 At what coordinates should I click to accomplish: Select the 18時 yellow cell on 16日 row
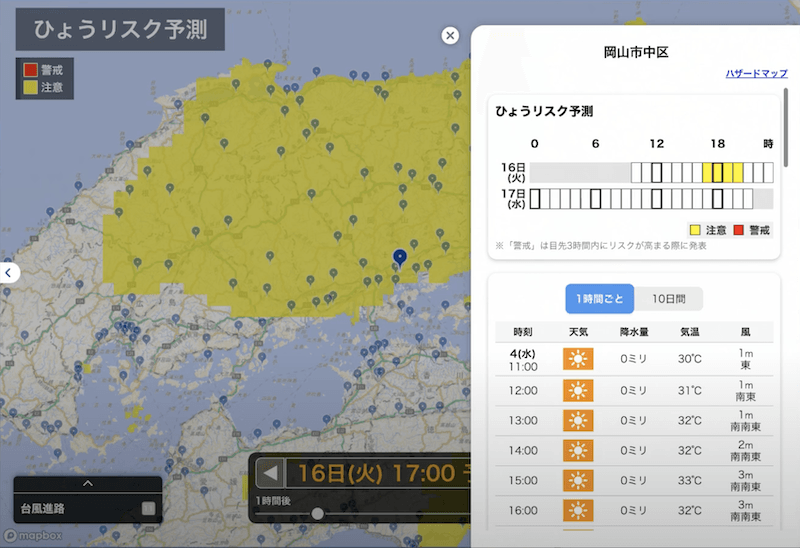717,172
